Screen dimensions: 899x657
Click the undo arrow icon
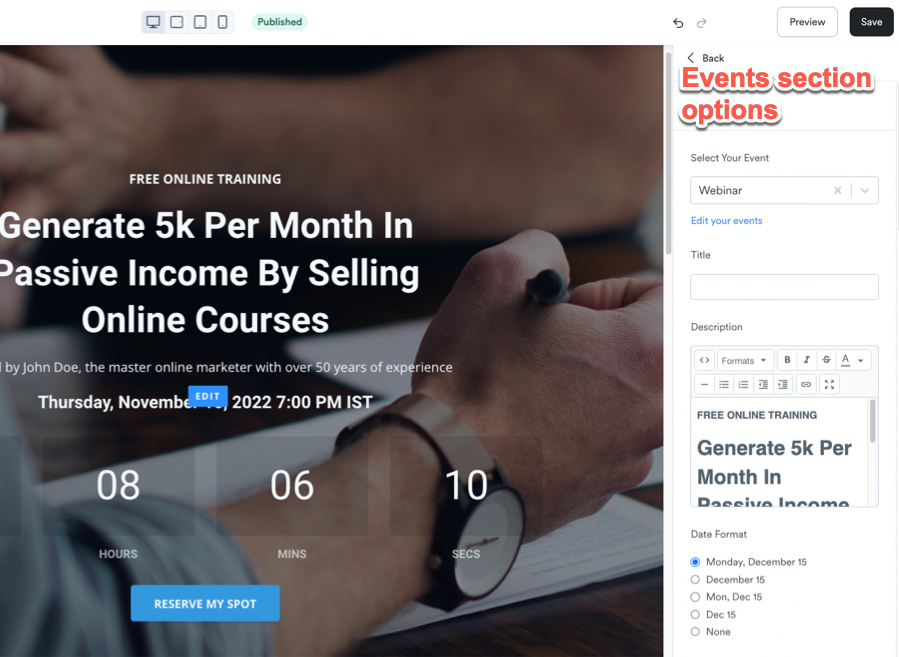678,23
